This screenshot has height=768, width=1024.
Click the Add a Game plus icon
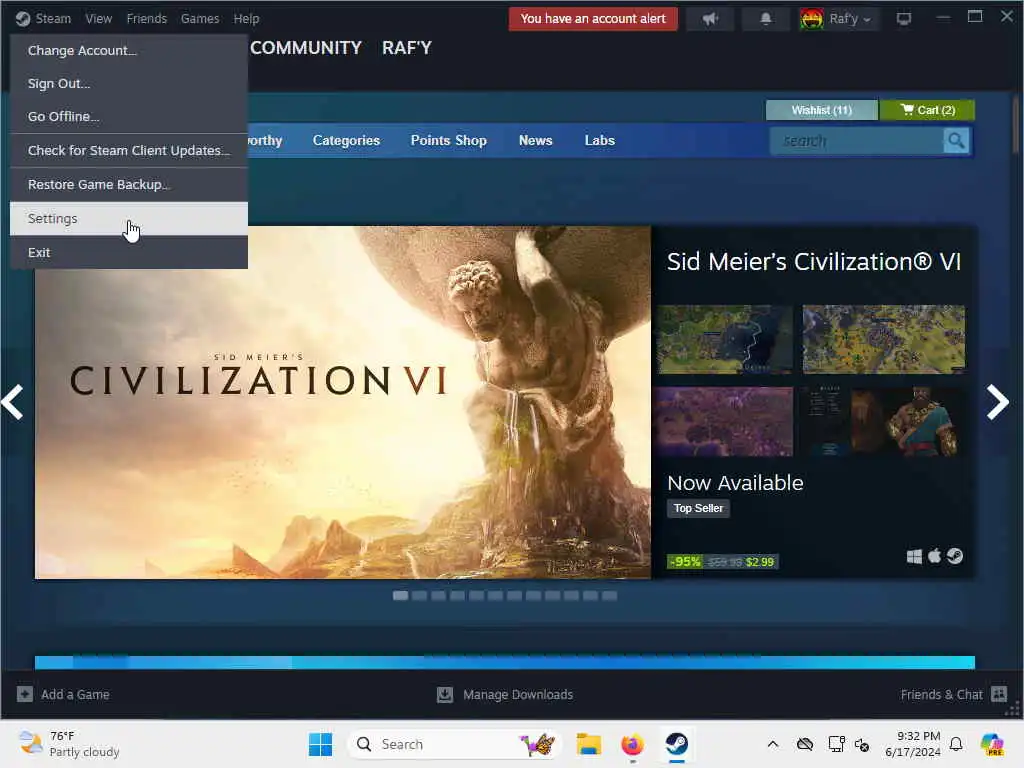click(x=25, y=694)
